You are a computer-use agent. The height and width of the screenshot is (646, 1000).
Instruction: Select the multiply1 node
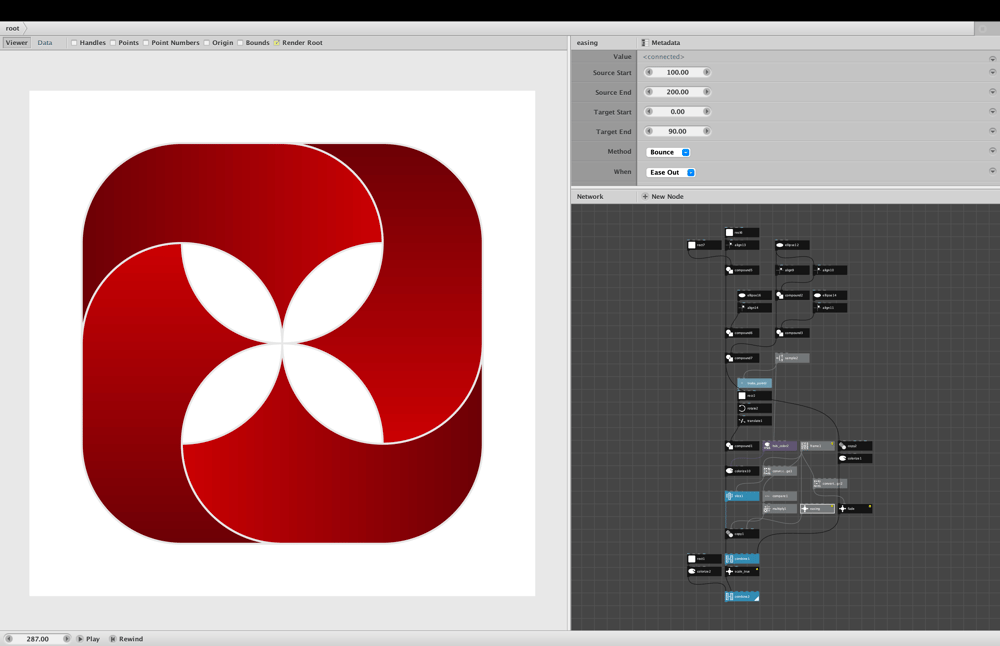pyautogui.click(x=780, y=509)
